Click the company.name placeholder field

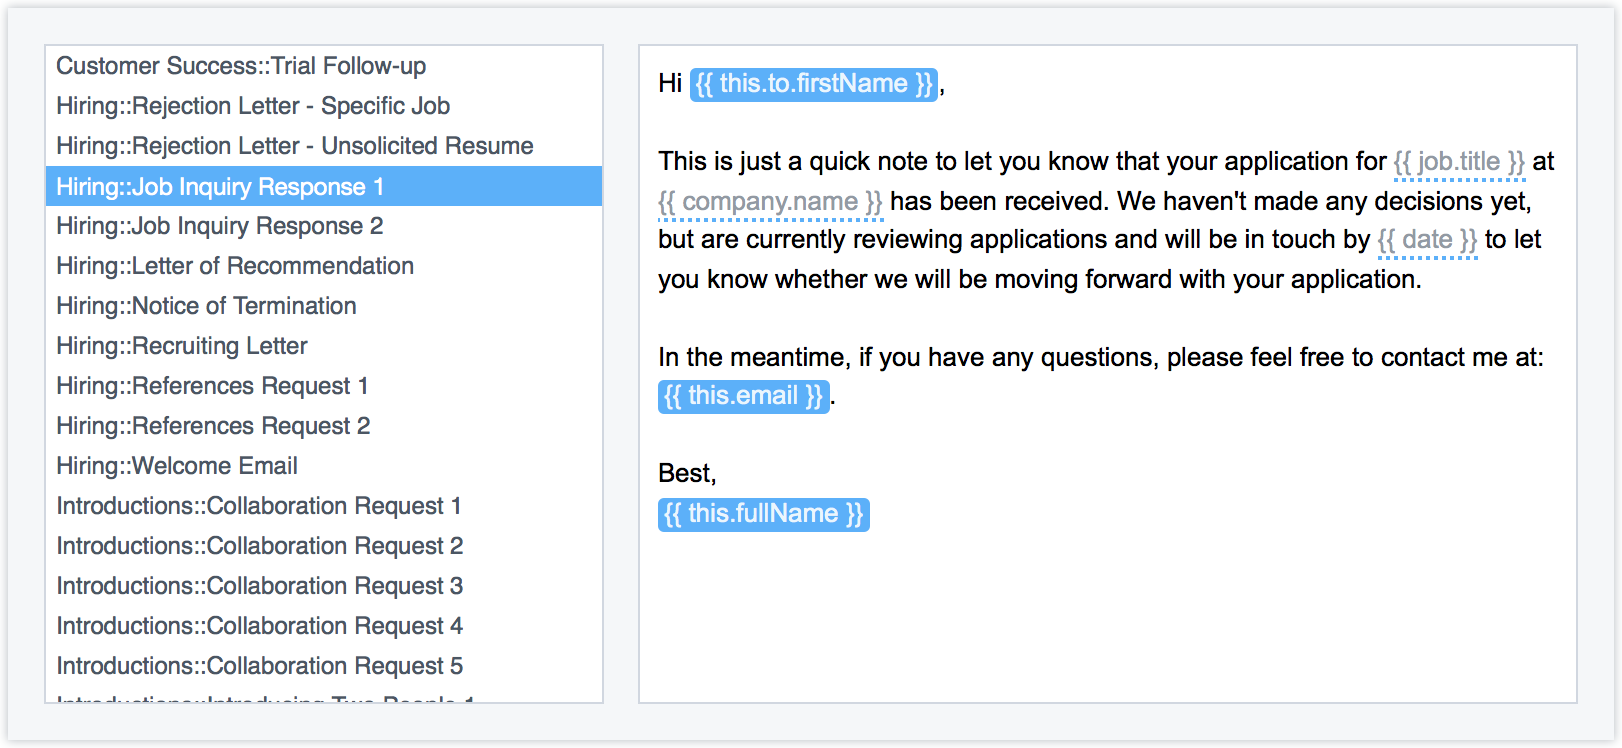(770, 202)
